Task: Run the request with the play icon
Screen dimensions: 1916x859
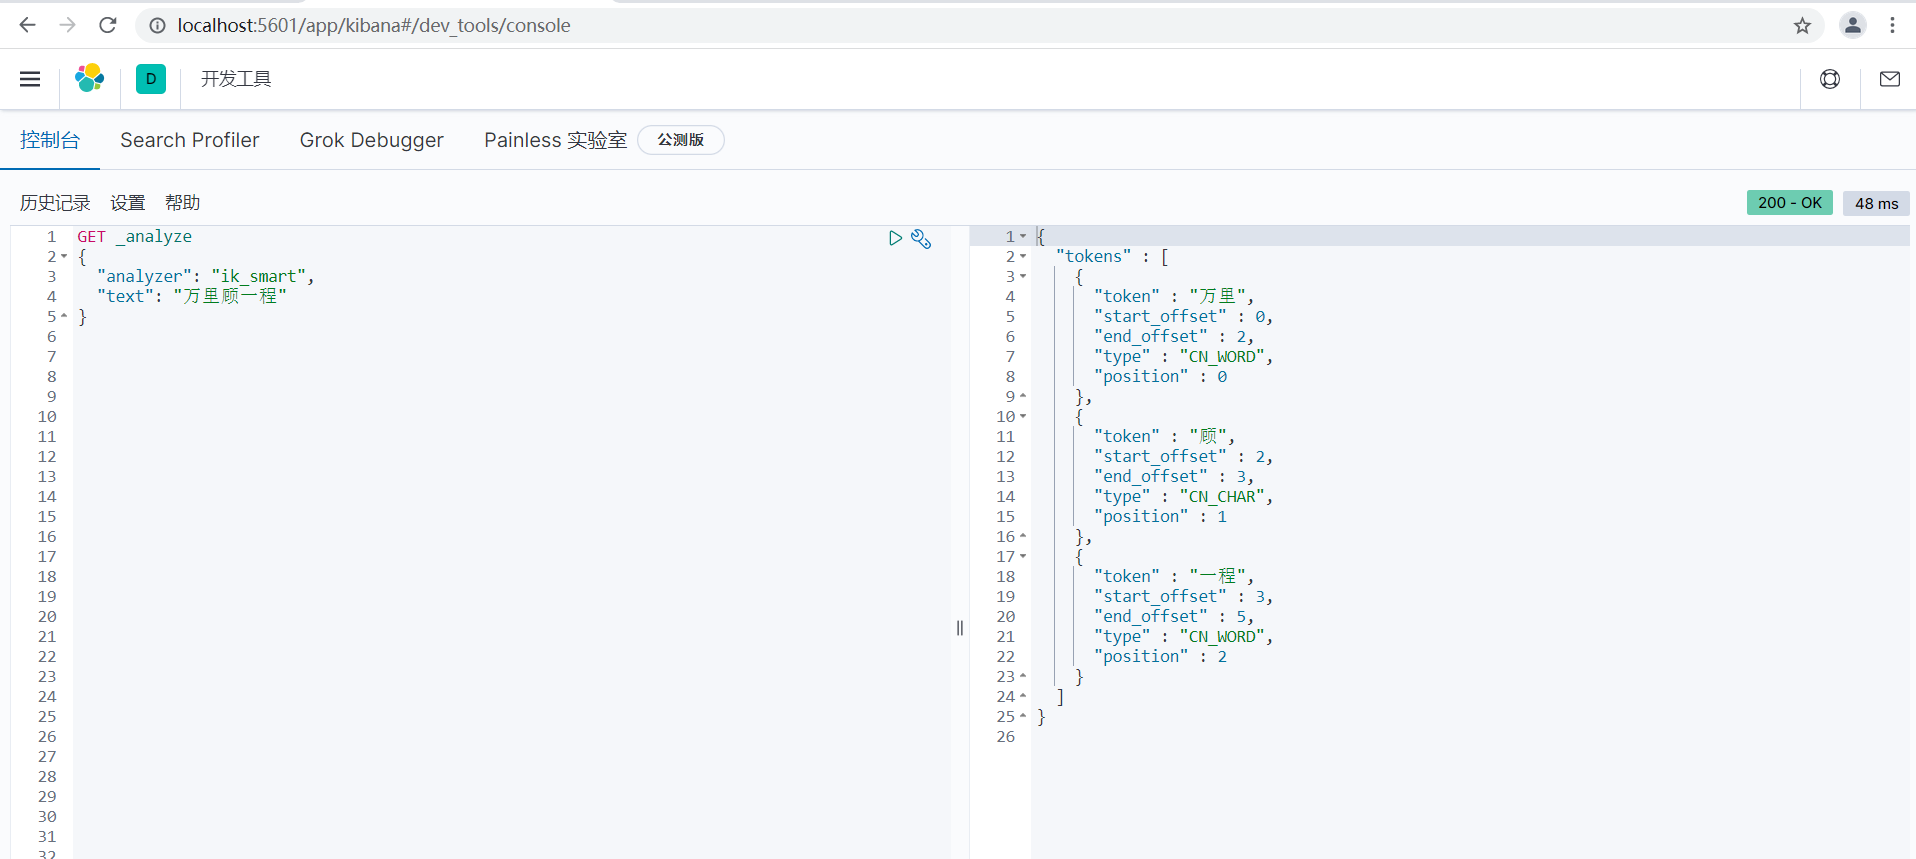Action: tap(895, 238)
